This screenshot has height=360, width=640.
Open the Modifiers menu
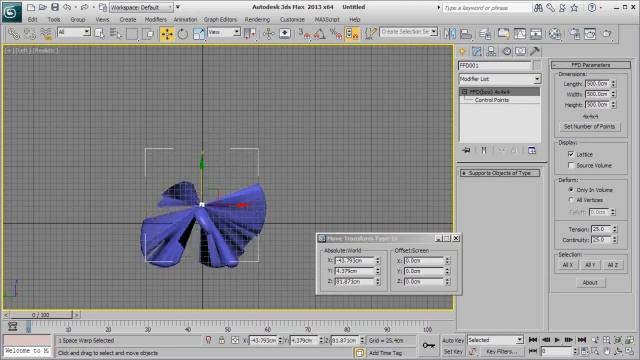click(x=156, y=19)
